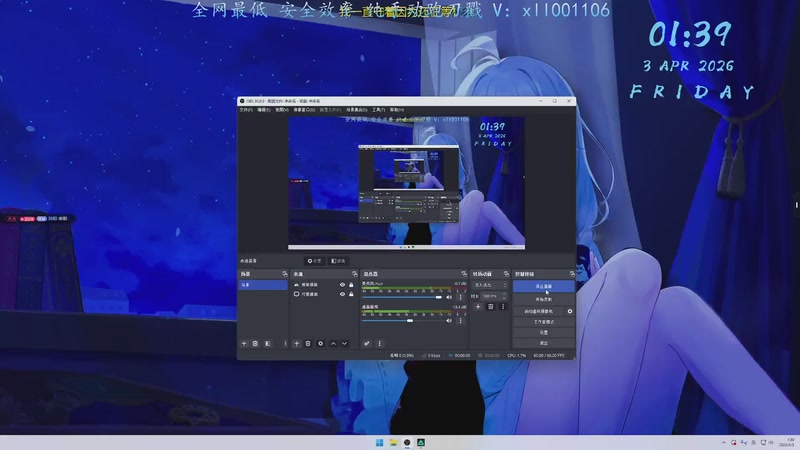Select the scene entry in Scenes list
This screenshot has height=450, width=800.
[263, 285]
